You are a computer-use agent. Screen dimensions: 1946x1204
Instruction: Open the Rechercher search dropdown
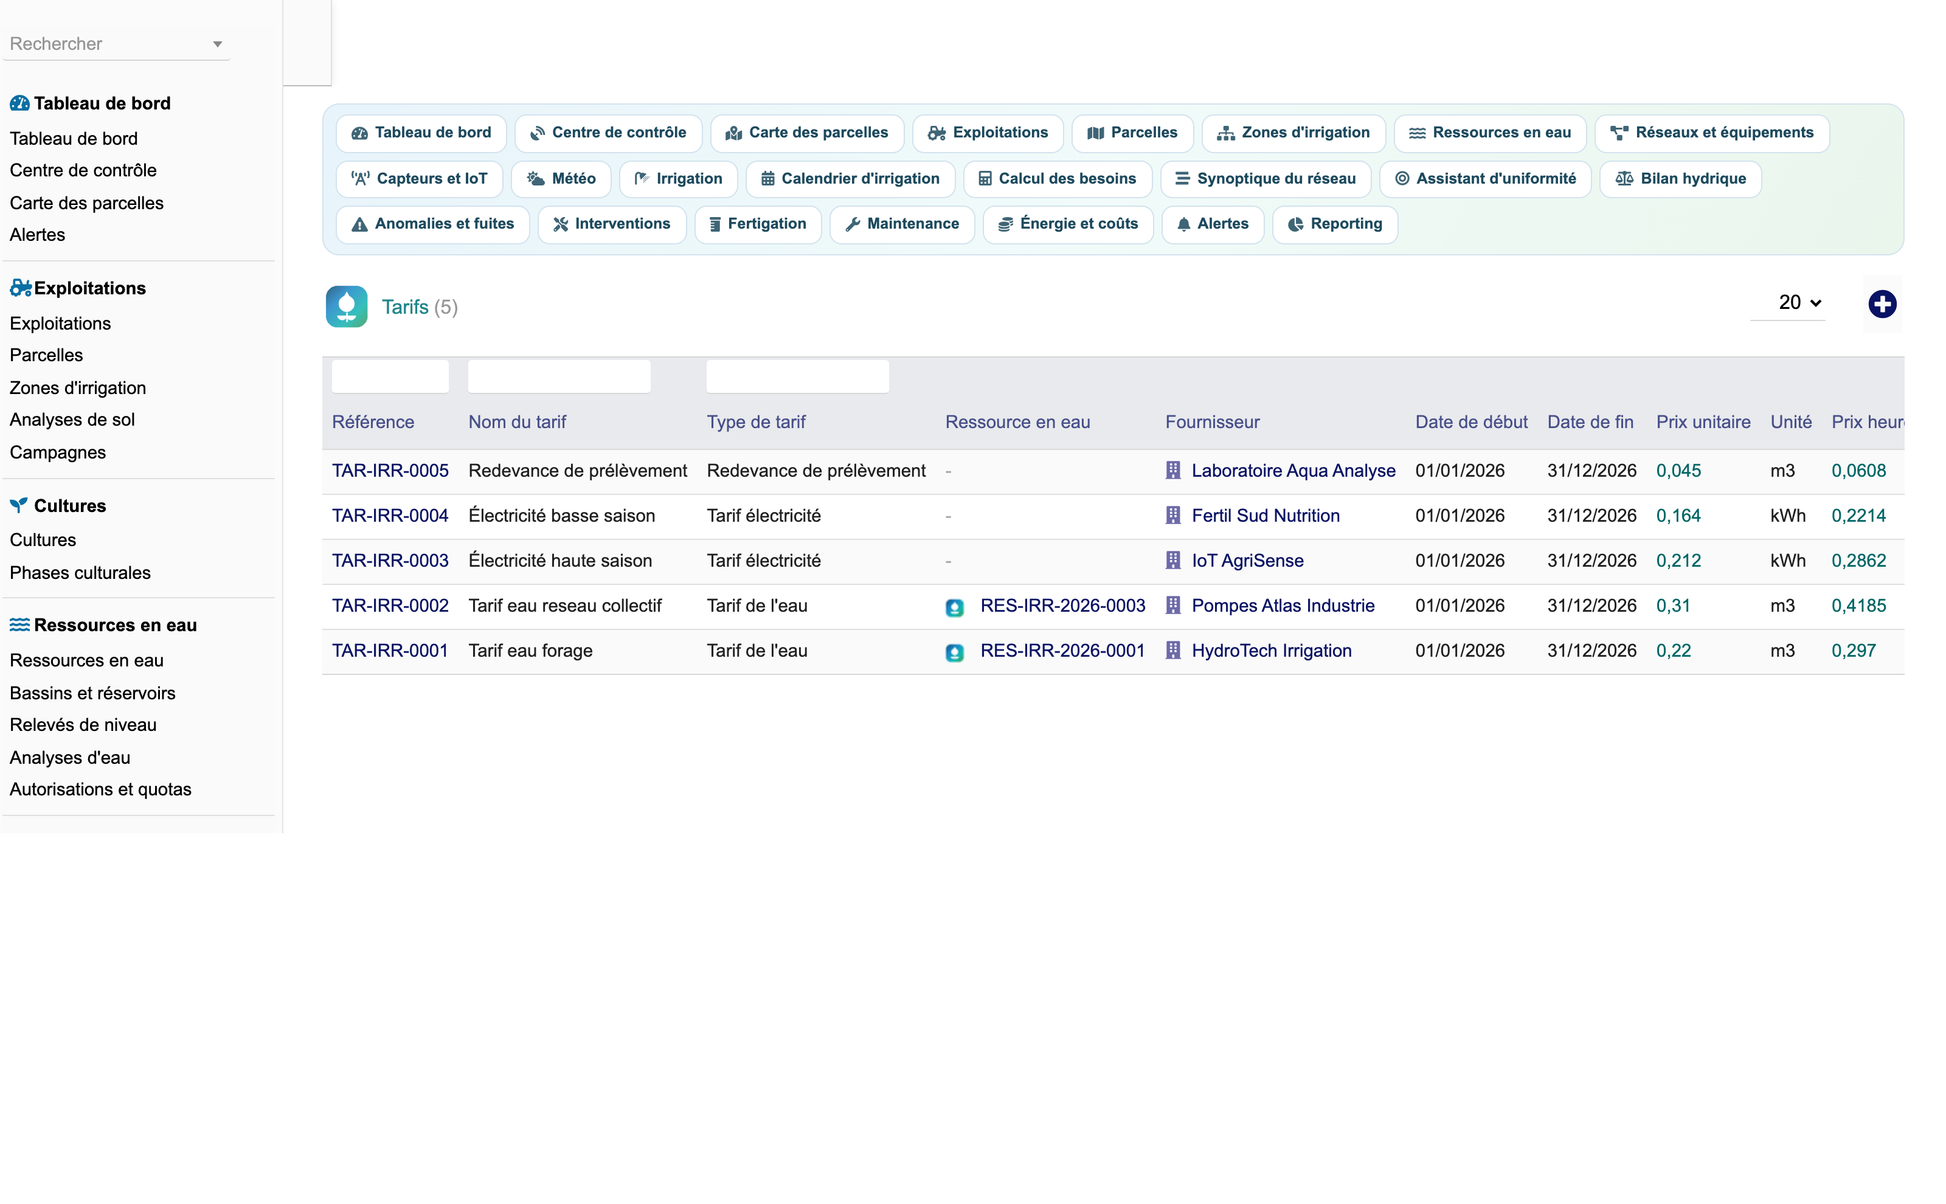[116, 44]
